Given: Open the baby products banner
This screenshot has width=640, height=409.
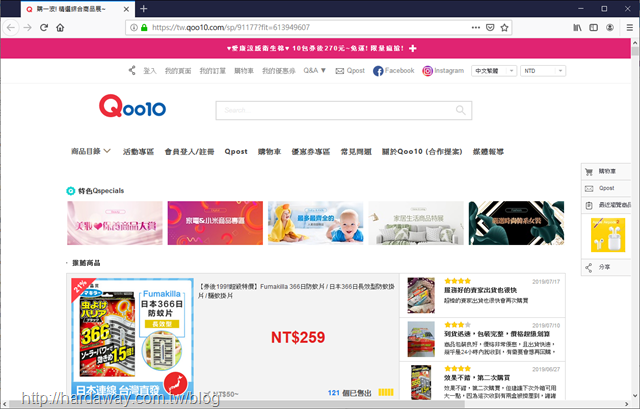Looking at the screenshot, I should (x=316, y=223).
